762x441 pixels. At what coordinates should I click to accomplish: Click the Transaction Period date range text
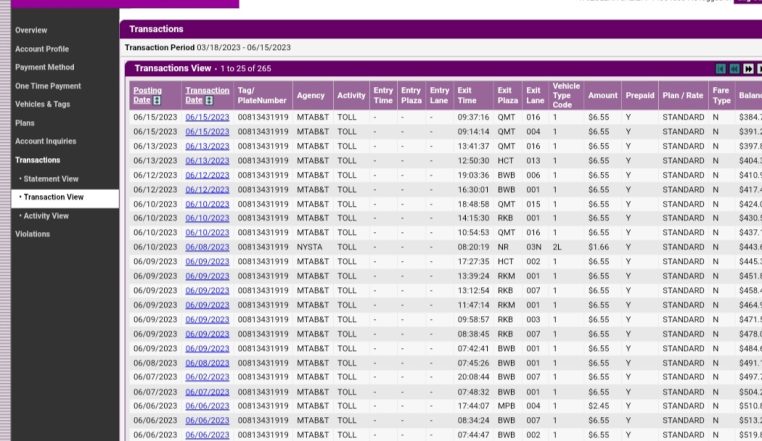coord(243,48)
